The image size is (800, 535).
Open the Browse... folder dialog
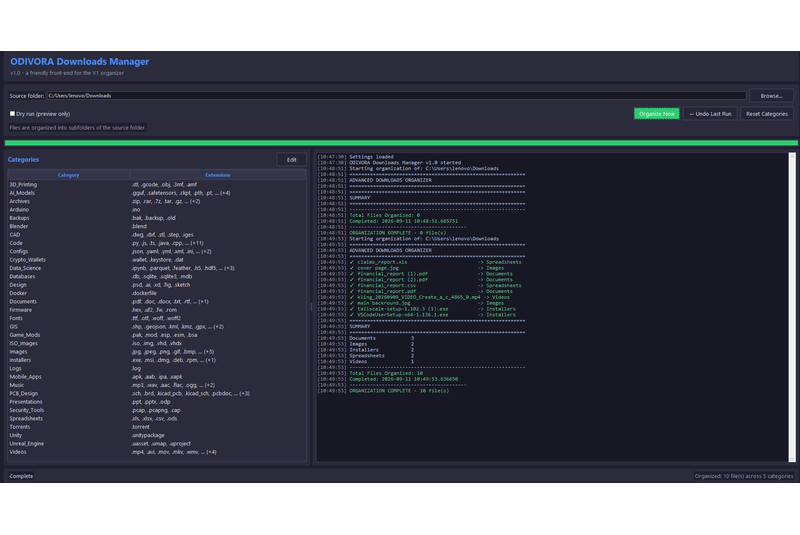771,95
